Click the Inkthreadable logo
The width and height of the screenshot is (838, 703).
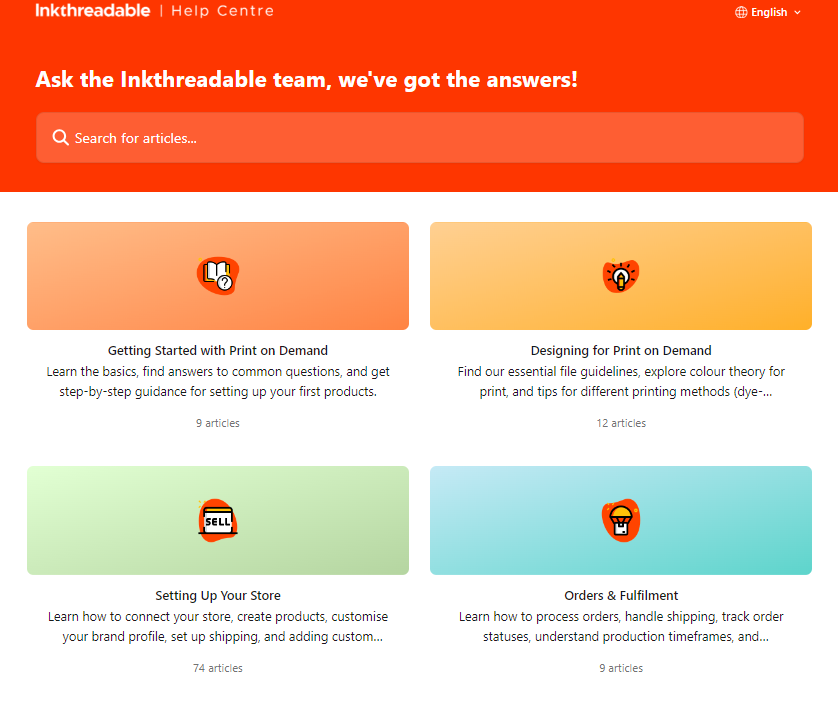pyautogui.click(x=93, y=11)
